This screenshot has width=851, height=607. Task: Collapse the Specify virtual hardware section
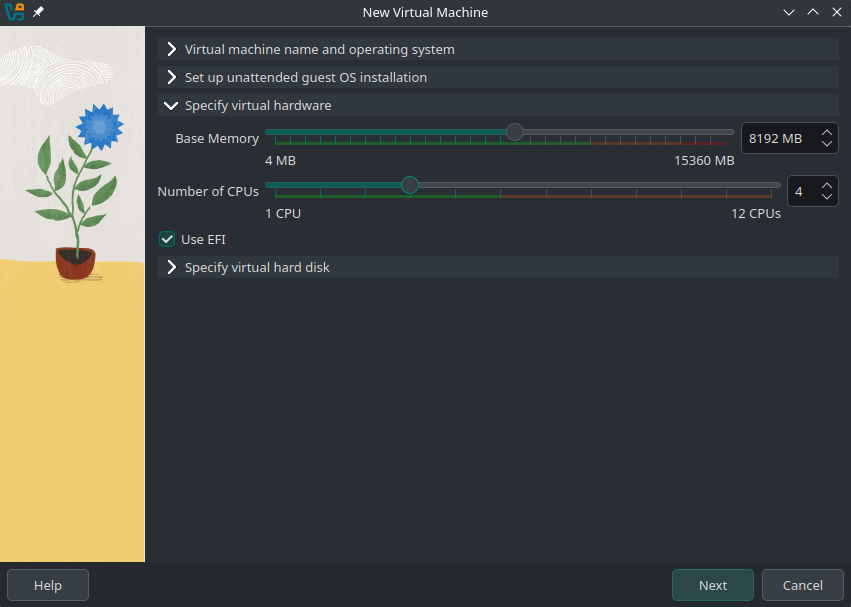[257, 105]
